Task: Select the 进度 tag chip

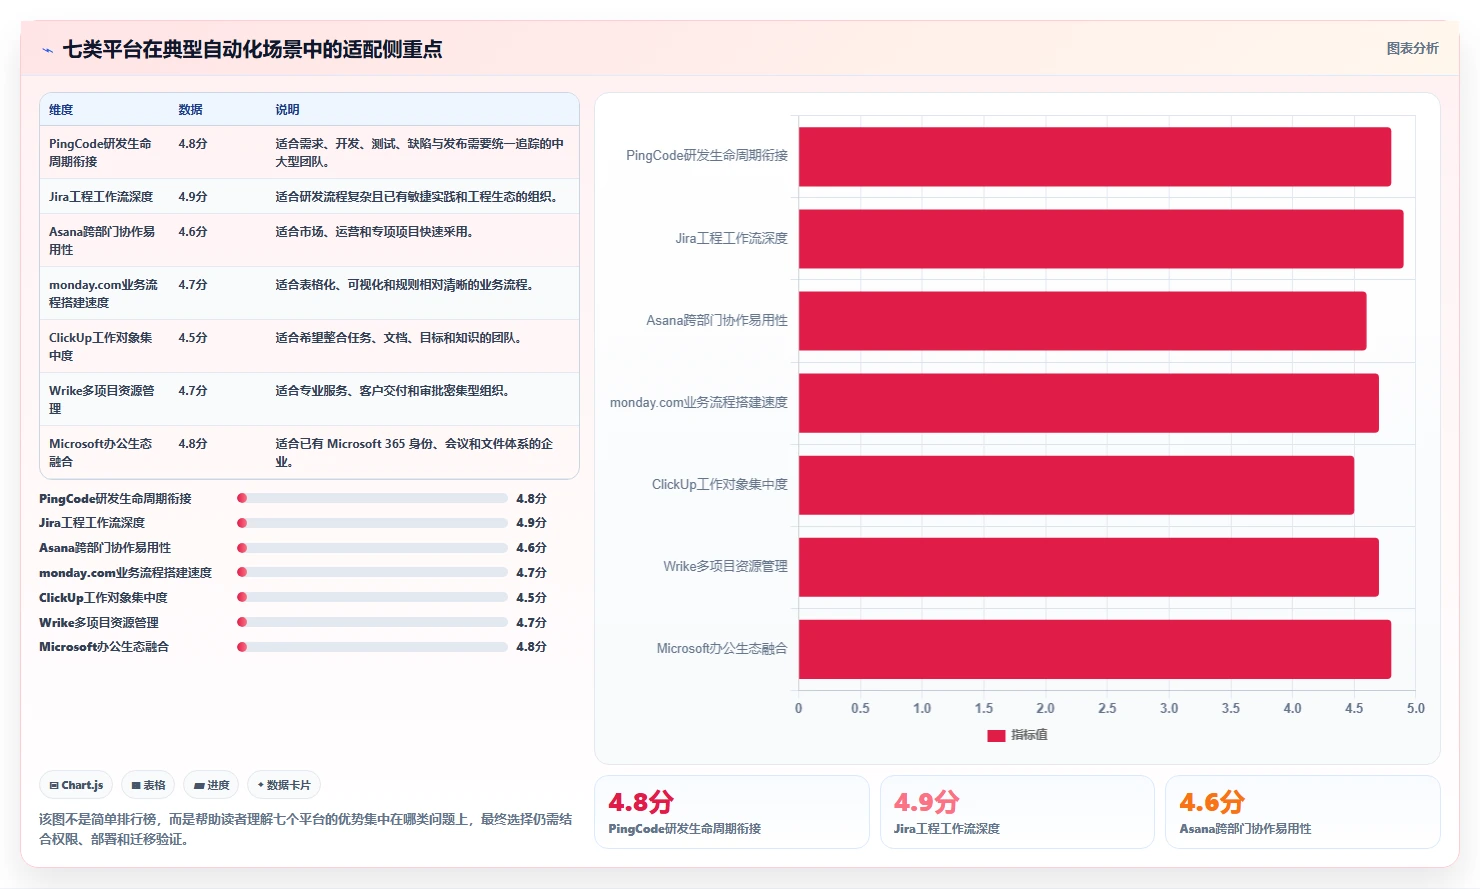Action: point(211,785)
